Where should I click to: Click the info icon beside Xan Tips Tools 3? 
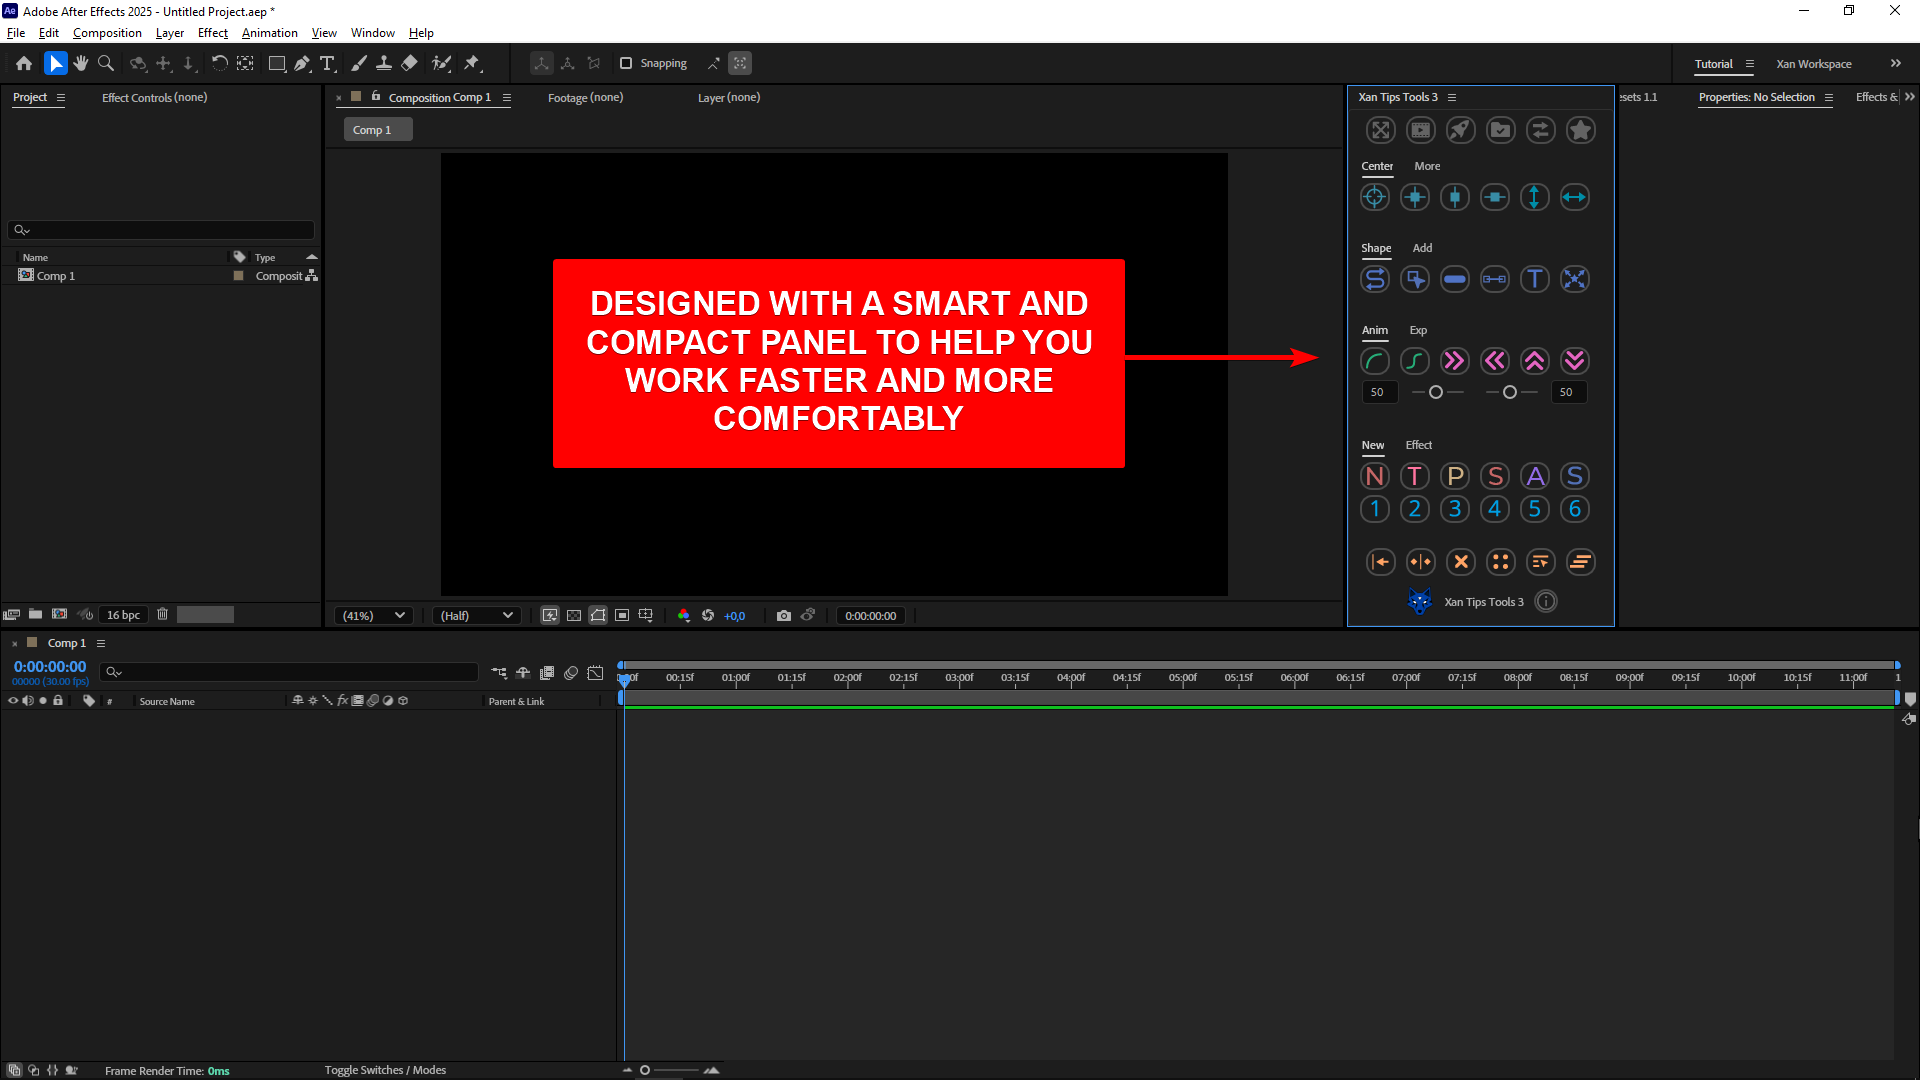click(x=1546, y=601)
